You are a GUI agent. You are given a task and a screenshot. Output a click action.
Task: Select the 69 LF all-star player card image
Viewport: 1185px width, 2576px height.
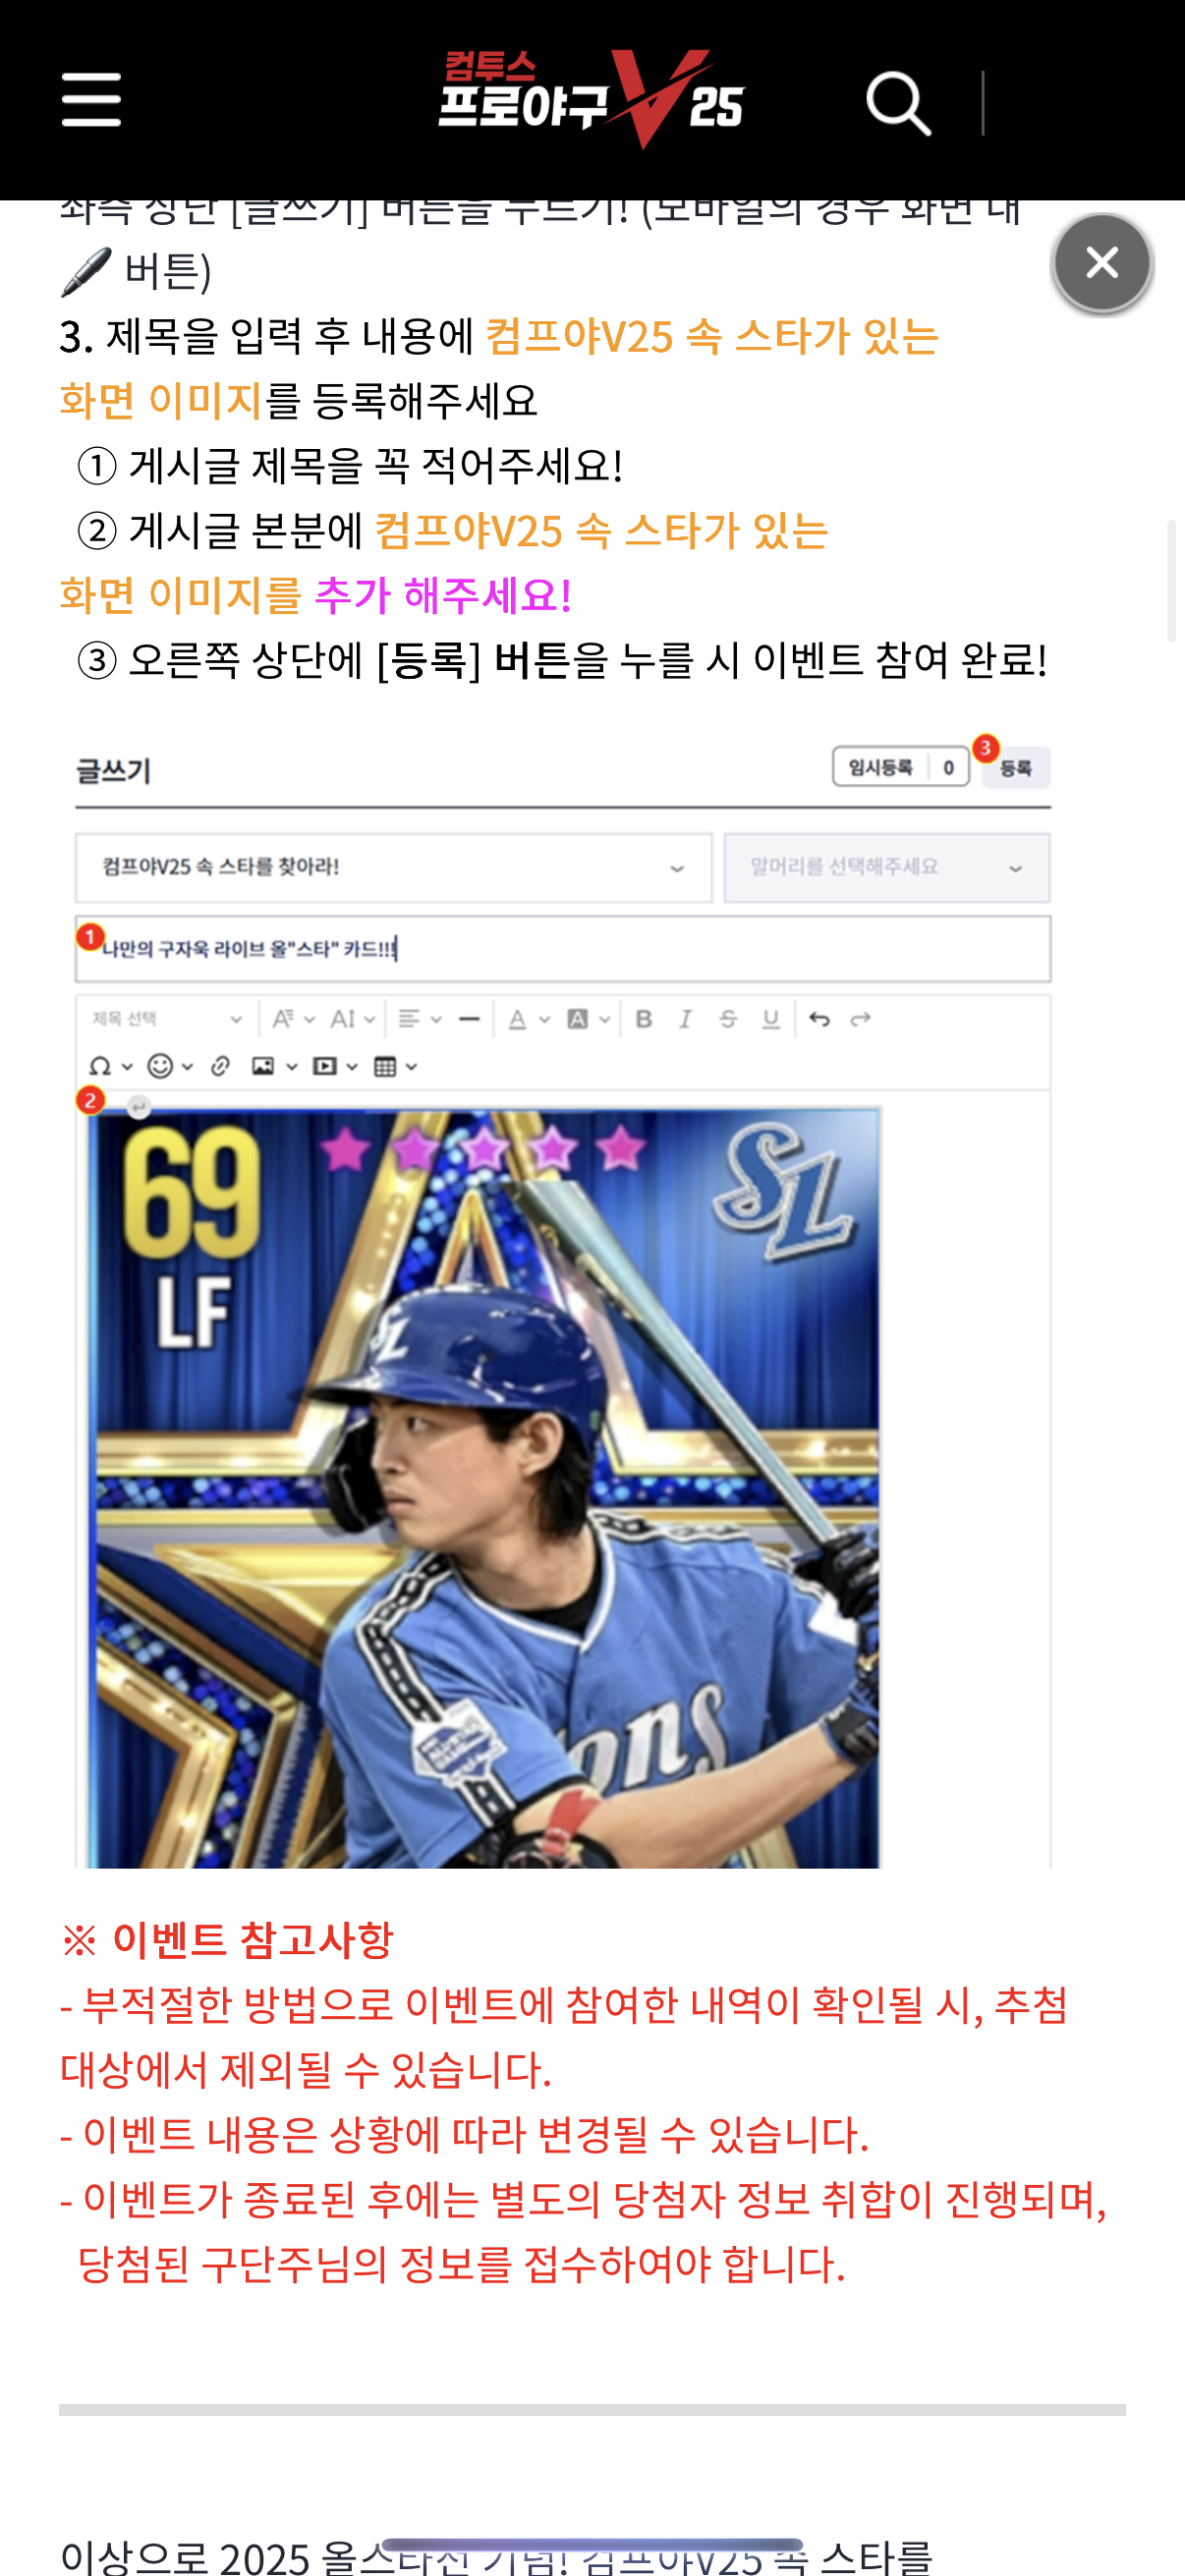483,1487
